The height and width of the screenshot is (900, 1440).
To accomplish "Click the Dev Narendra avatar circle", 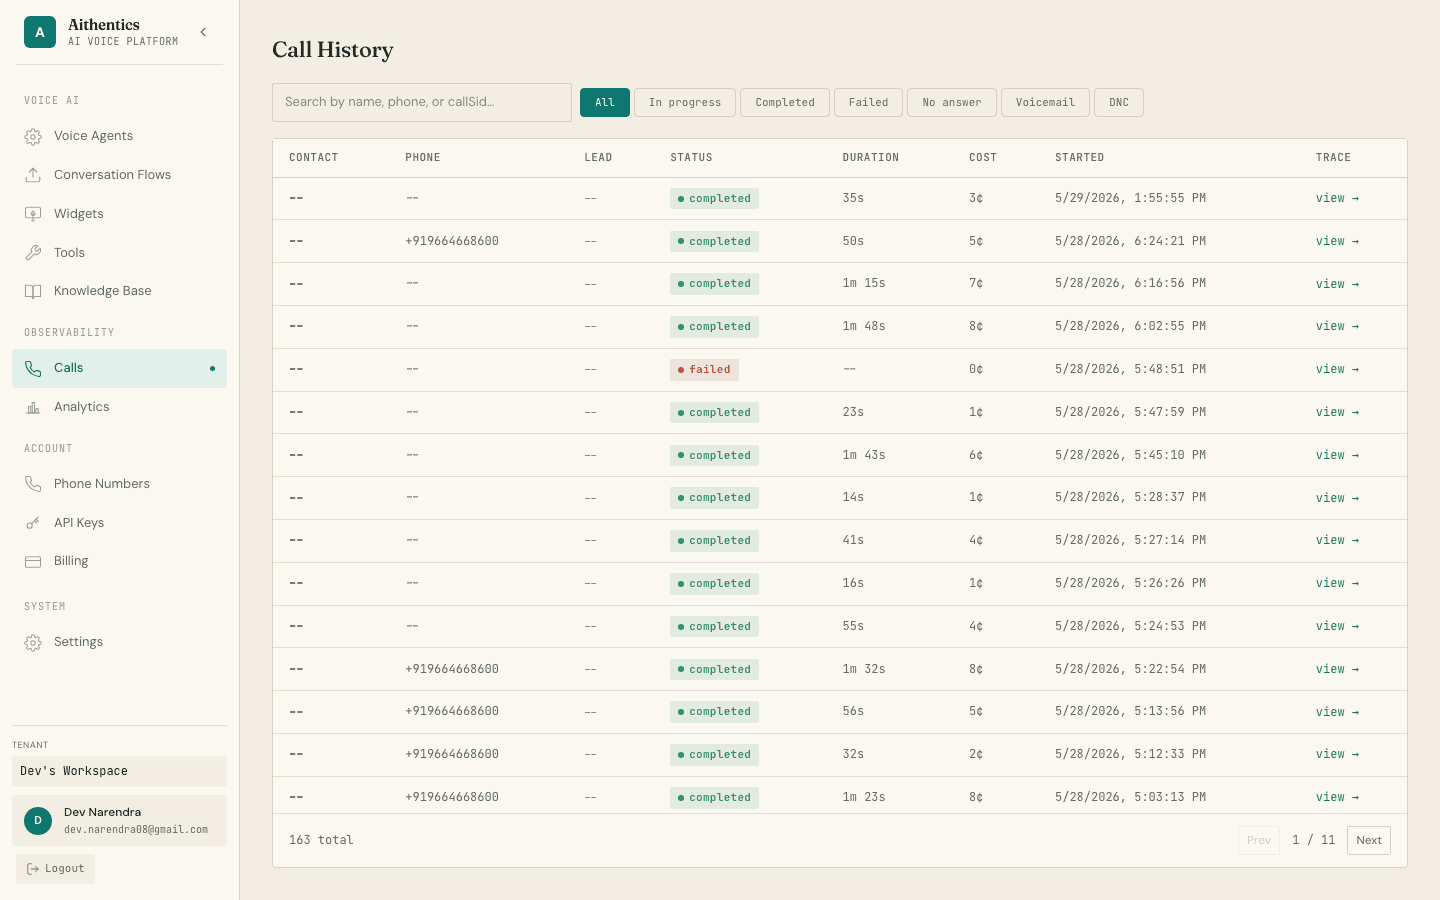I will [38, 821].
